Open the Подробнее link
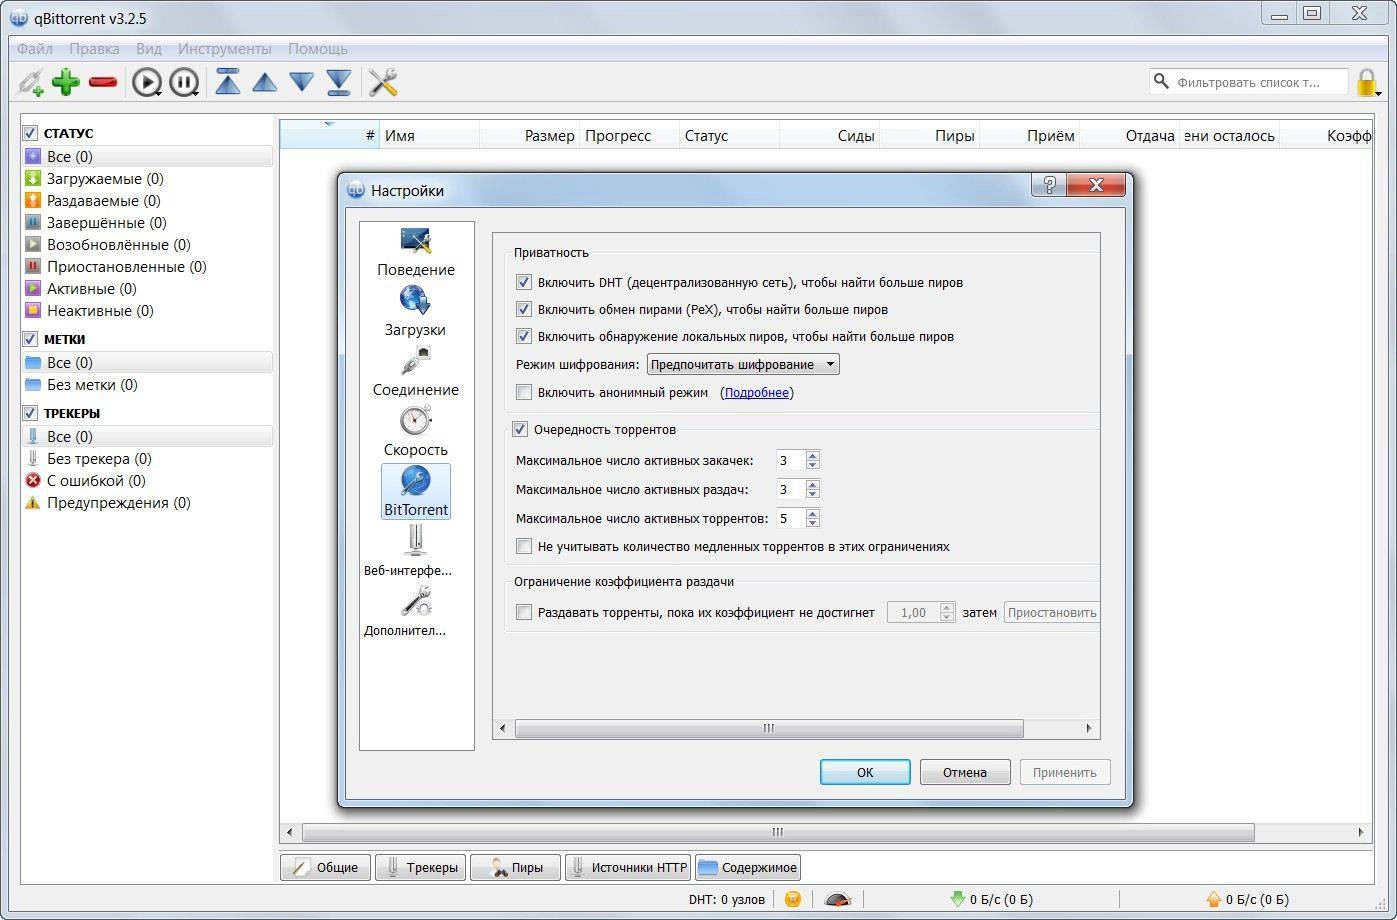The width and height of the screenshot is (1397, 920). 757,393
